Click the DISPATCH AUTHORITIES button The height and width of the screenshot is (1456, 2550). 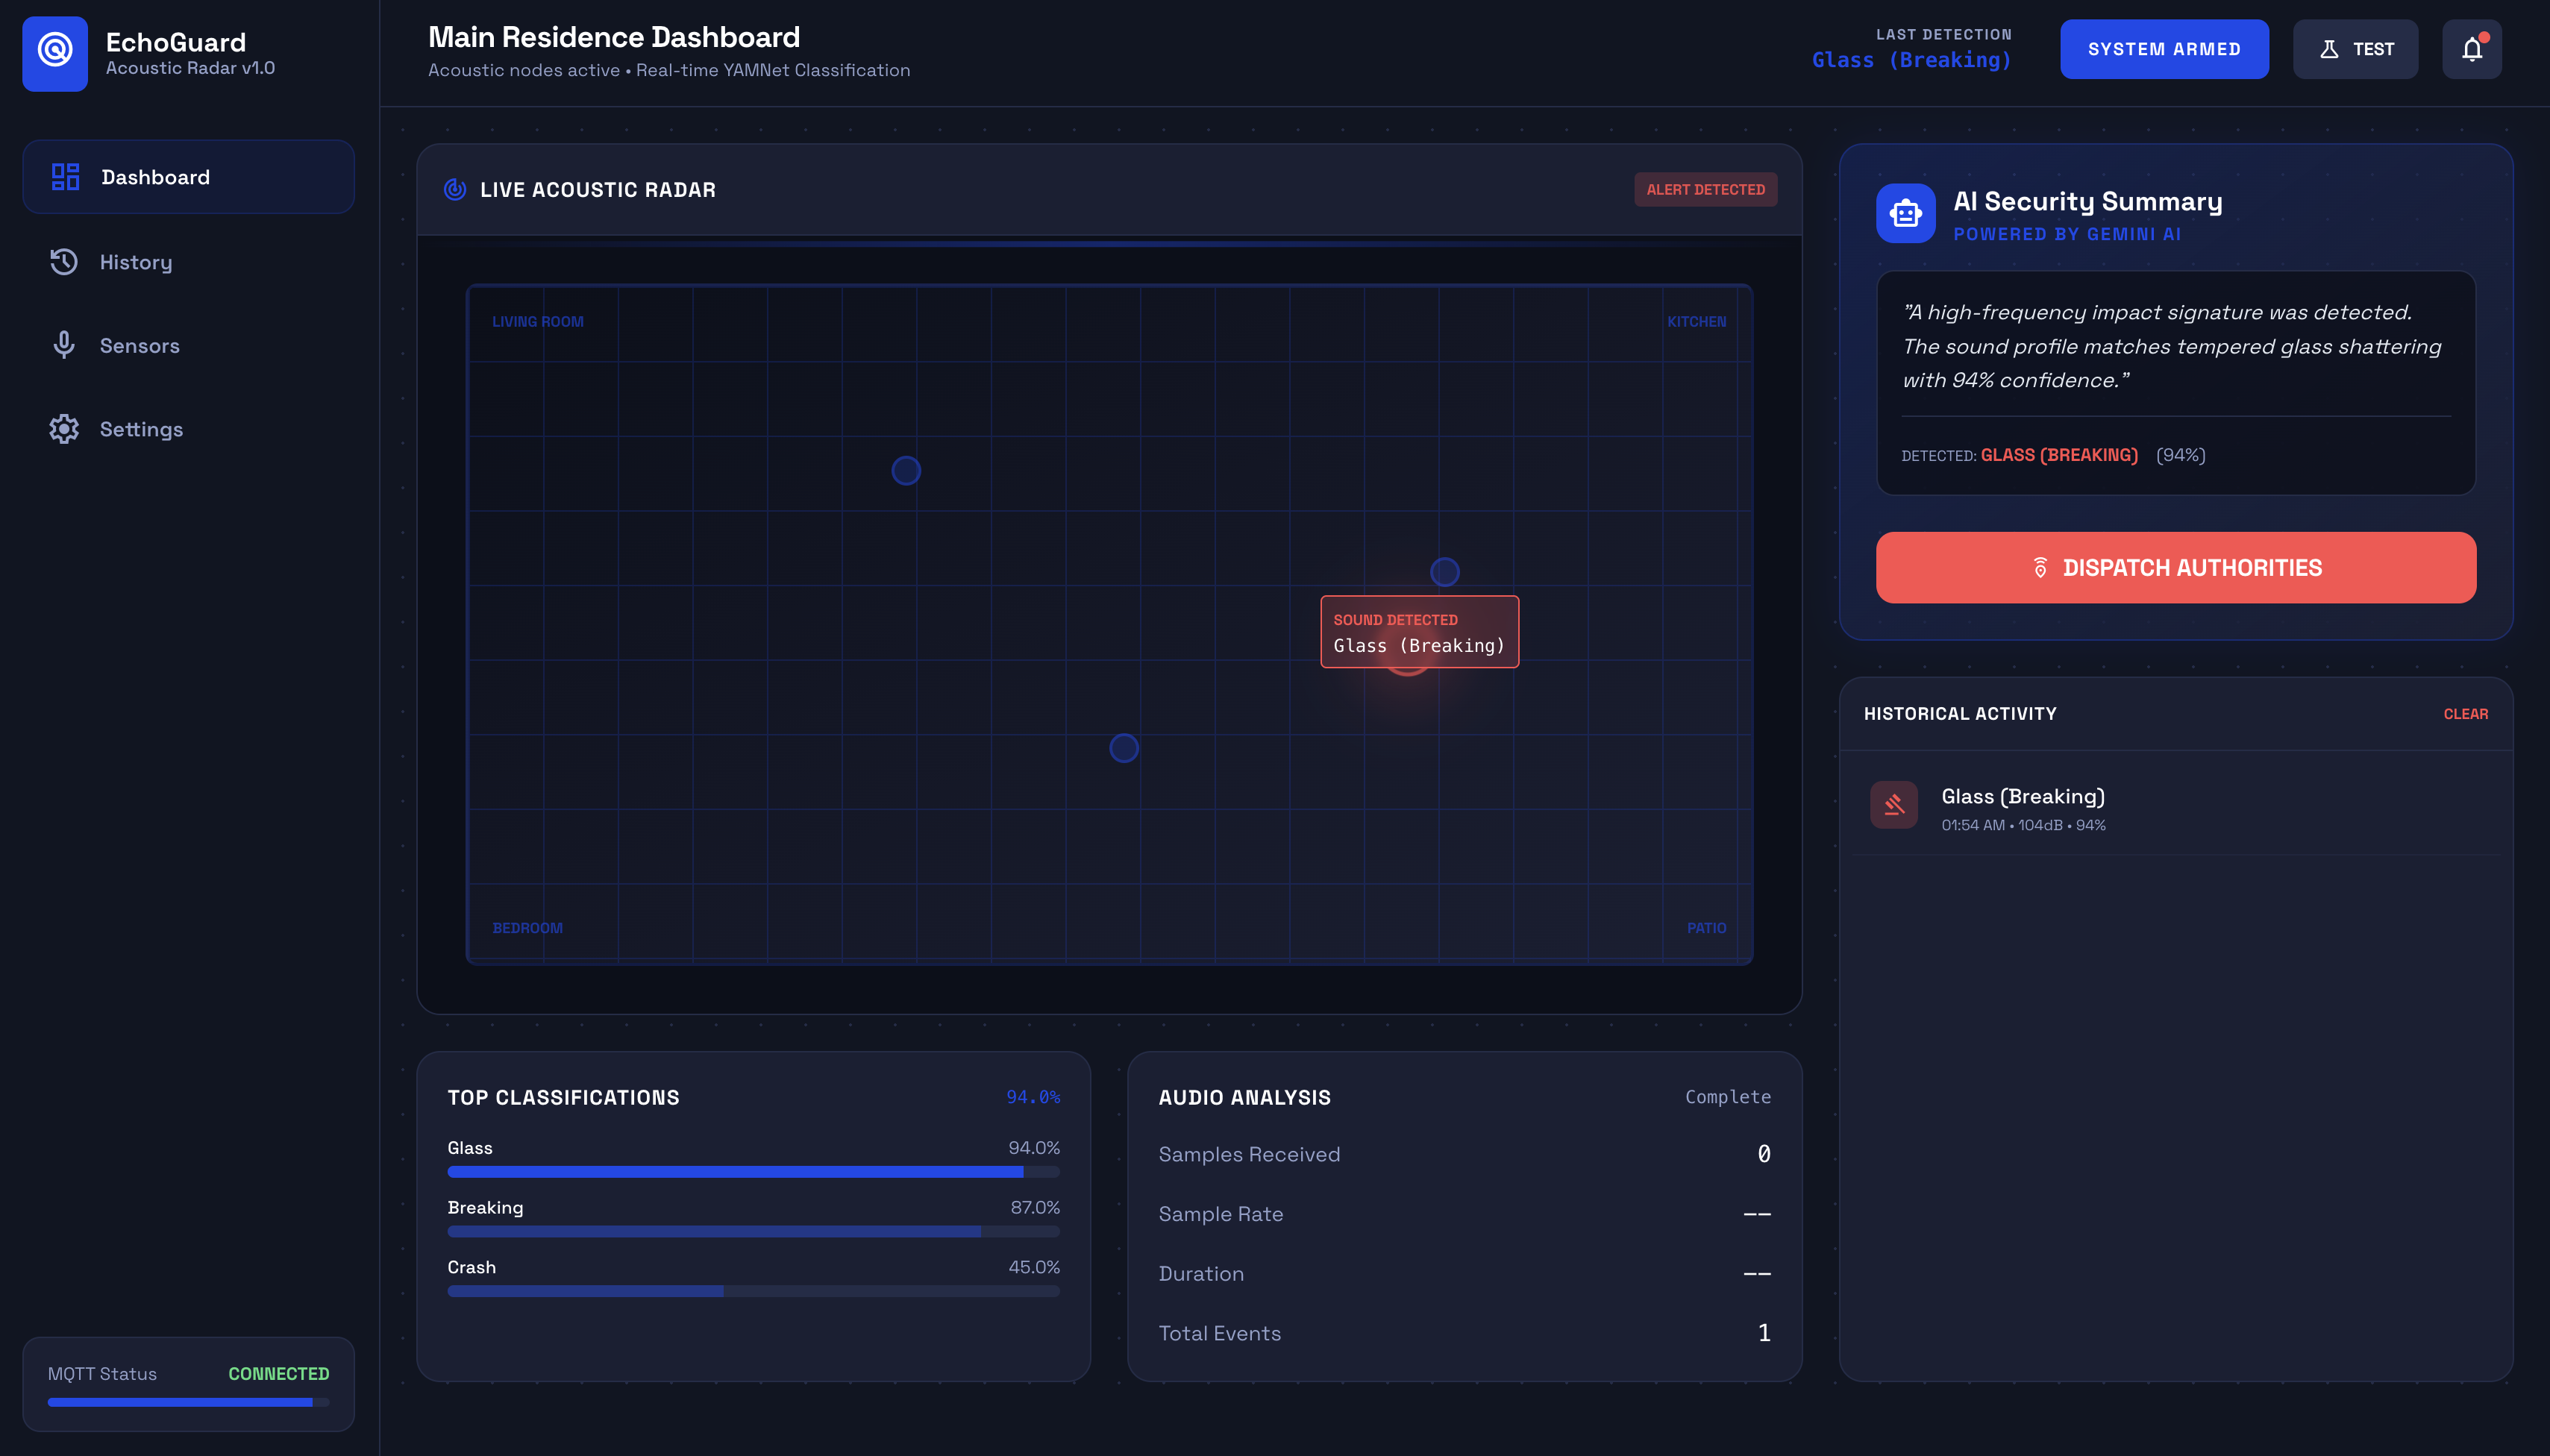click(2176, 567)
